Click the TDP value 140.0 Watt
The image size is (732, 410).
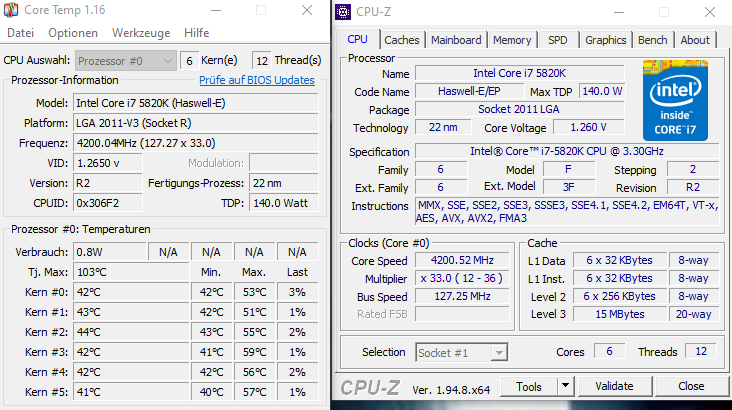click(x=284, y=204)
